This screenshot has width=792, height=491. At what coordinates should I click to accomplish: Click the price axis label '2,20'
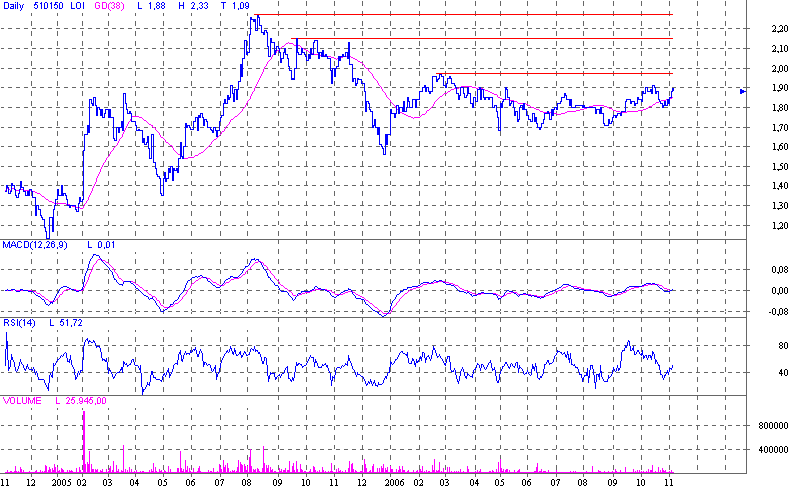click(780, 29)
